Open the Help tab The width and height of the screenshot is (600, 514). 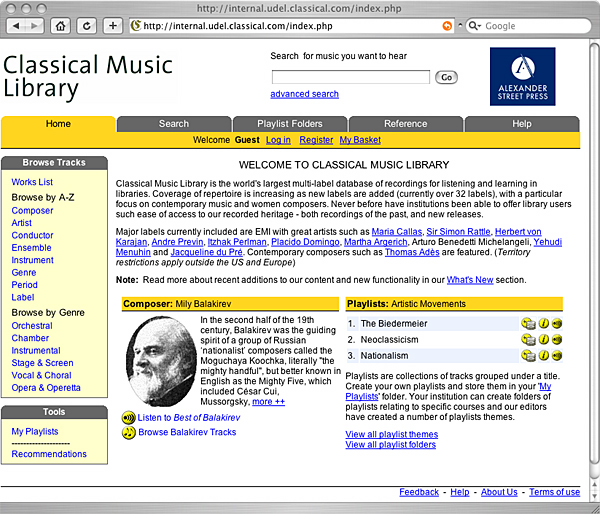point(522,124)
